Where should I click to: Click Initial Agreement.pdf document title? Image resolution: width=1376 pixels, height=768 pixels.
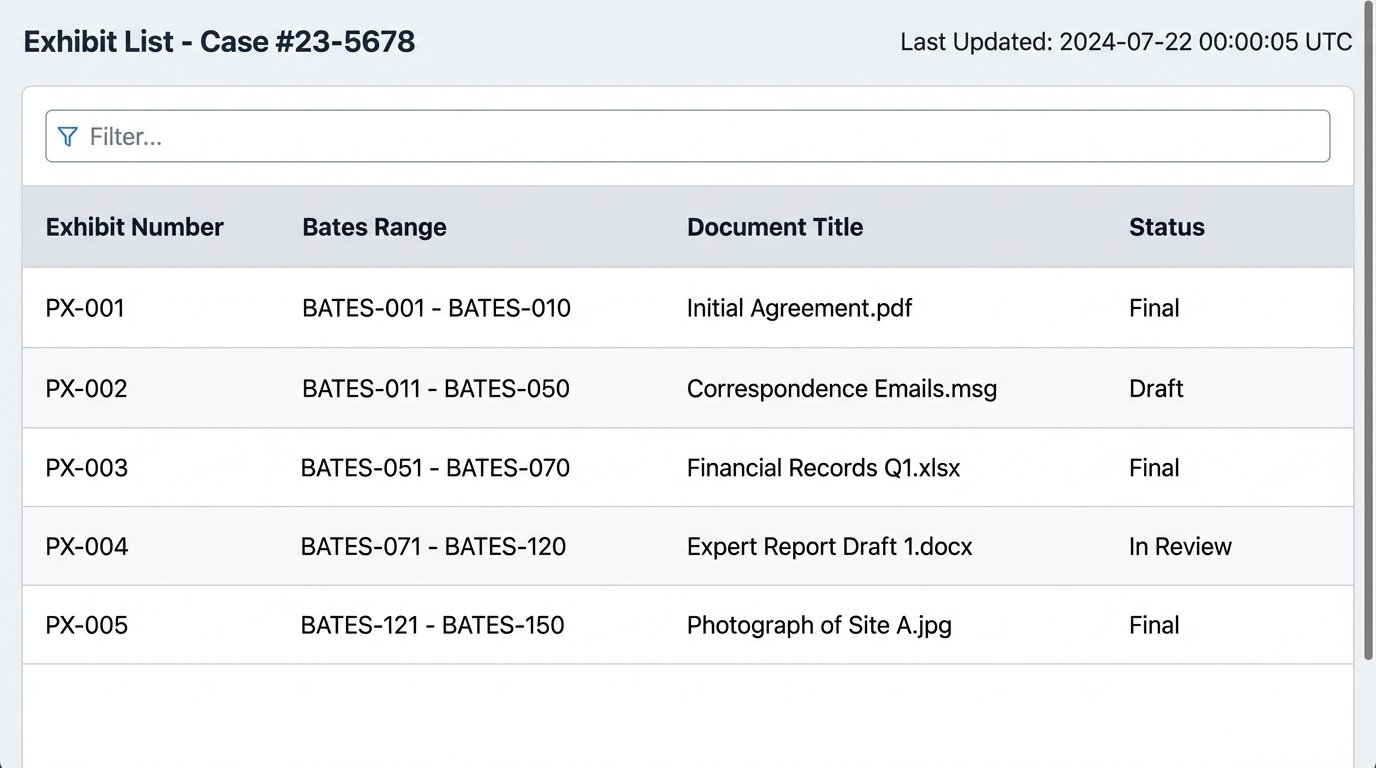[799, 308]
